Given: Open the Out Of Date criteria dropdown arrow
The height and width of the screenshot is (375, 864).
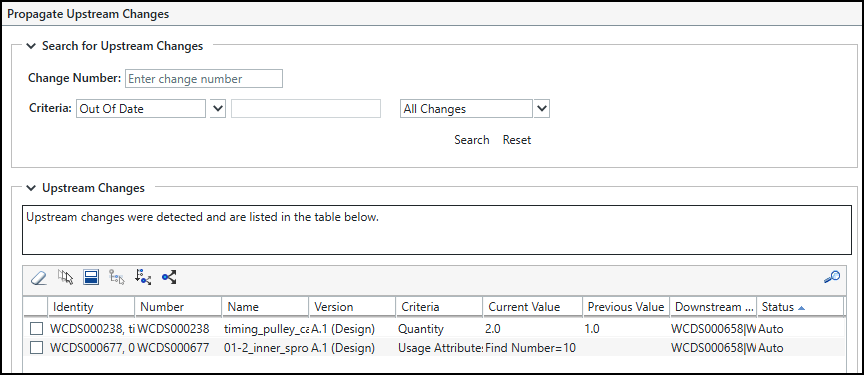Looking at the screenshot, I should click(x=218, y=108).
